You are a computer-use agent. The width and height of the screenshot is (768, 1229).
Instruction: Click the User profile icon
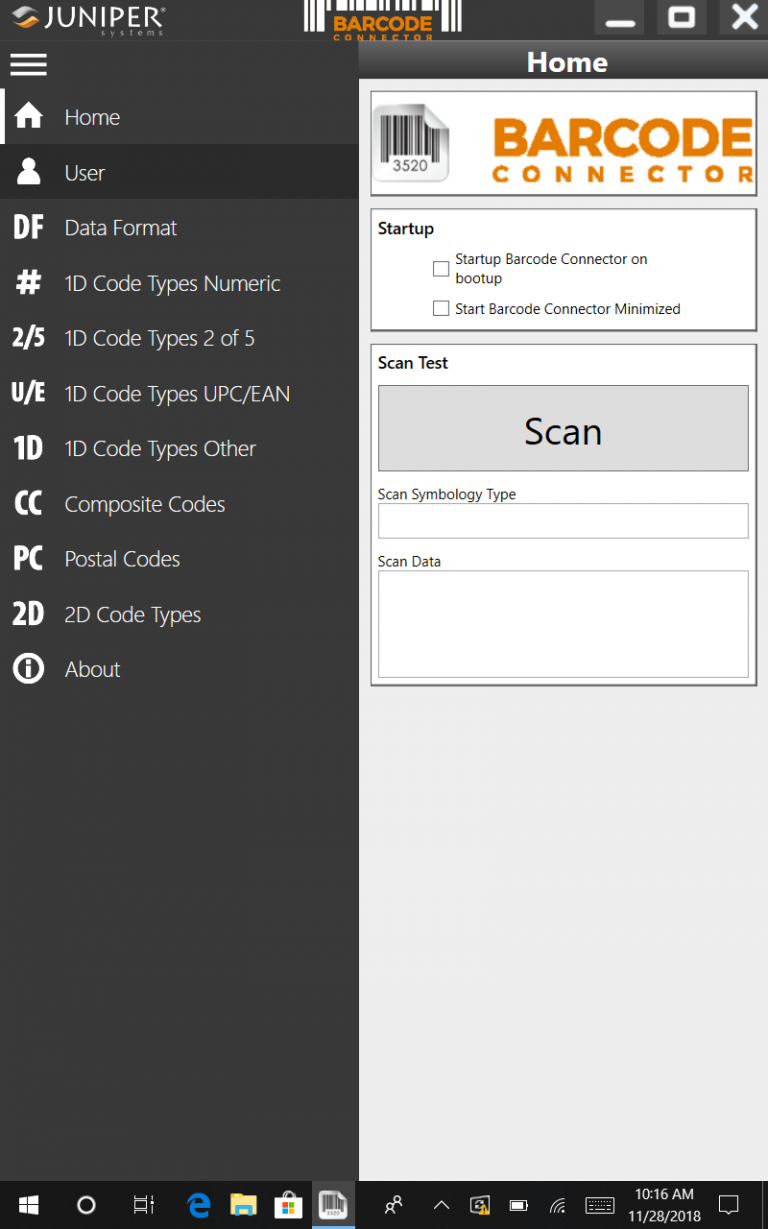[x=28, y=172]
